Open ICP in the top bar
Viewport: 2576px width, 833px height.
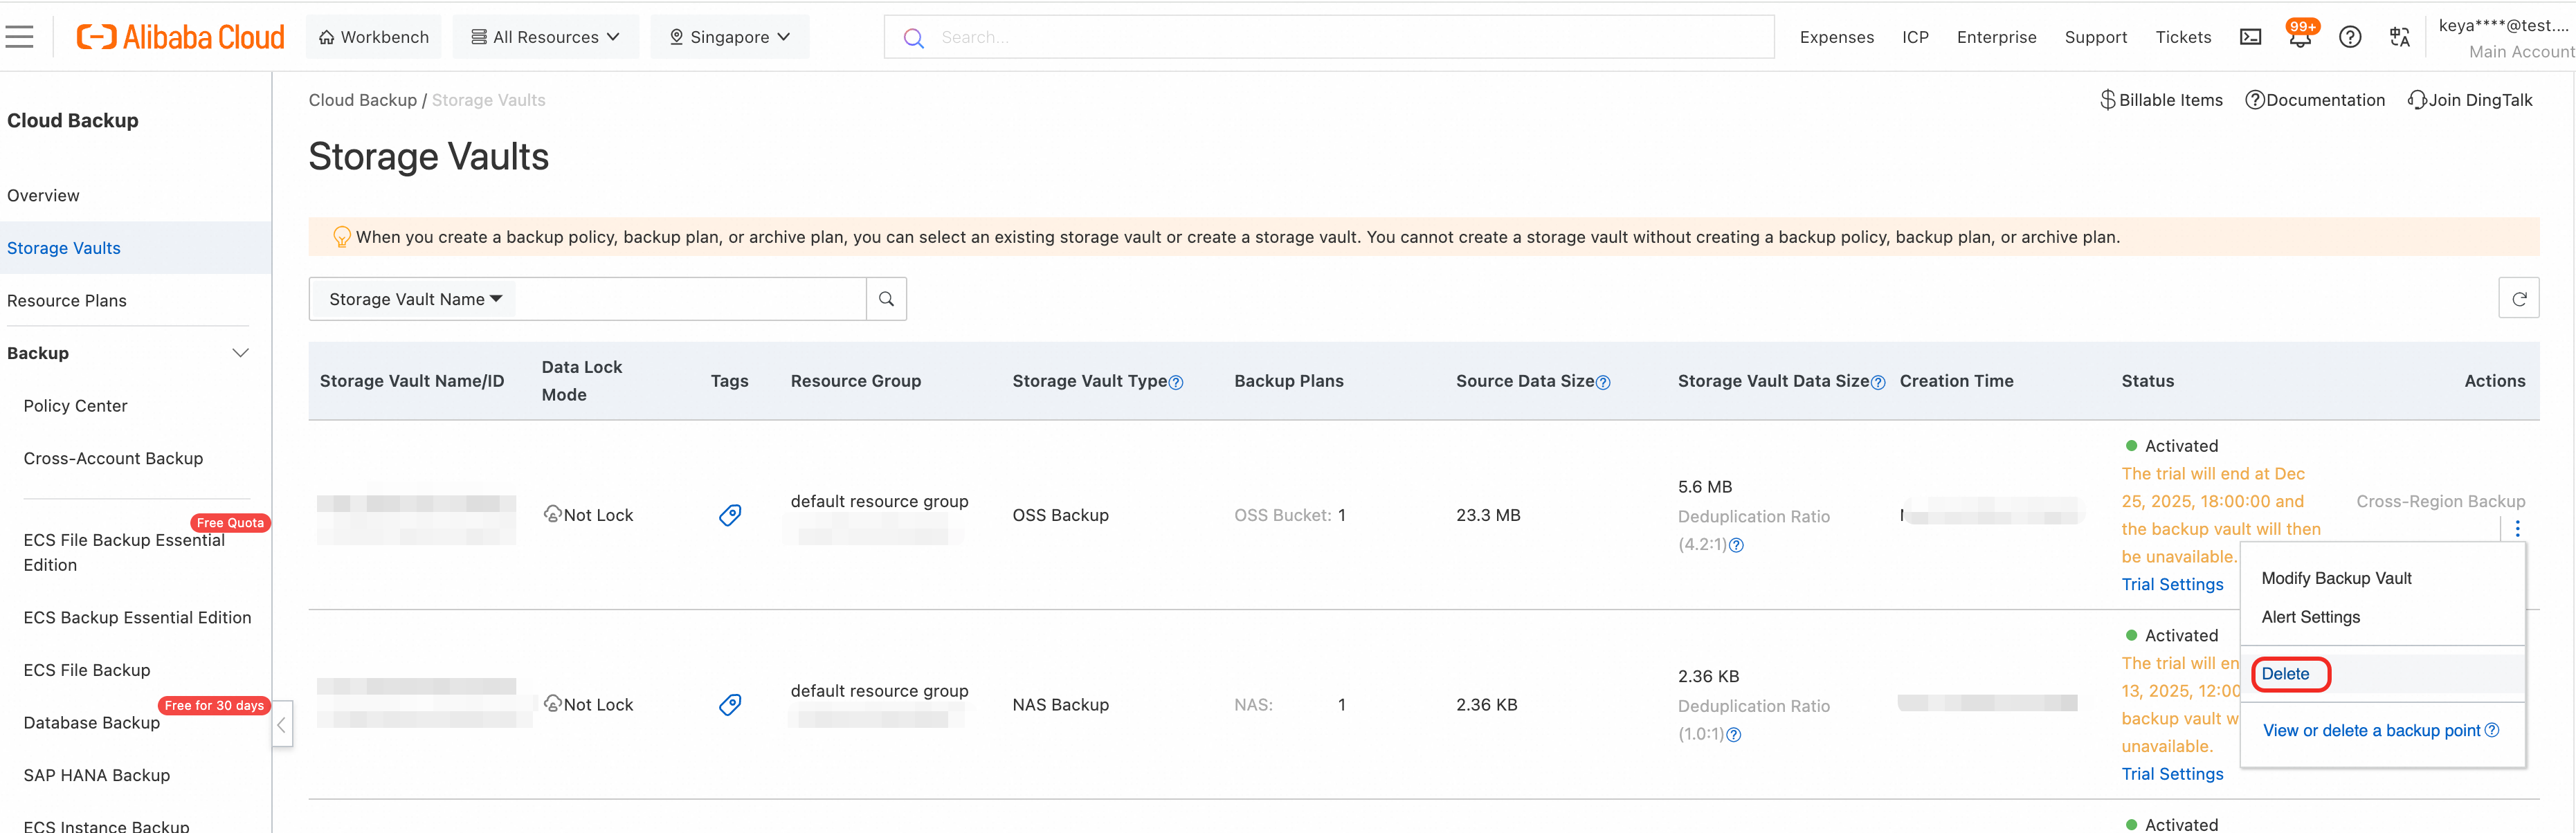(x=1915, y=37)
